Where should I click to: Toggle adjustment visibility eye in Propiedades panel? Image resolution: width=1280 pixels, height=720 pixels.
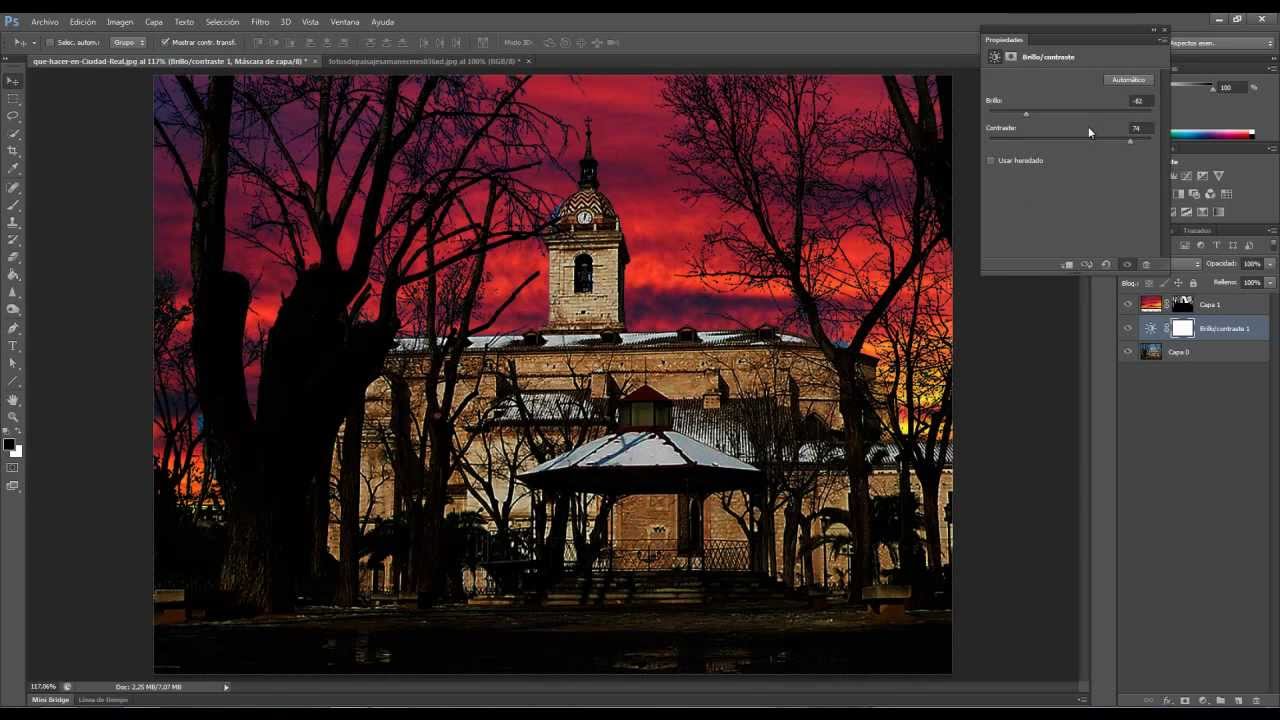point(1127,264)
